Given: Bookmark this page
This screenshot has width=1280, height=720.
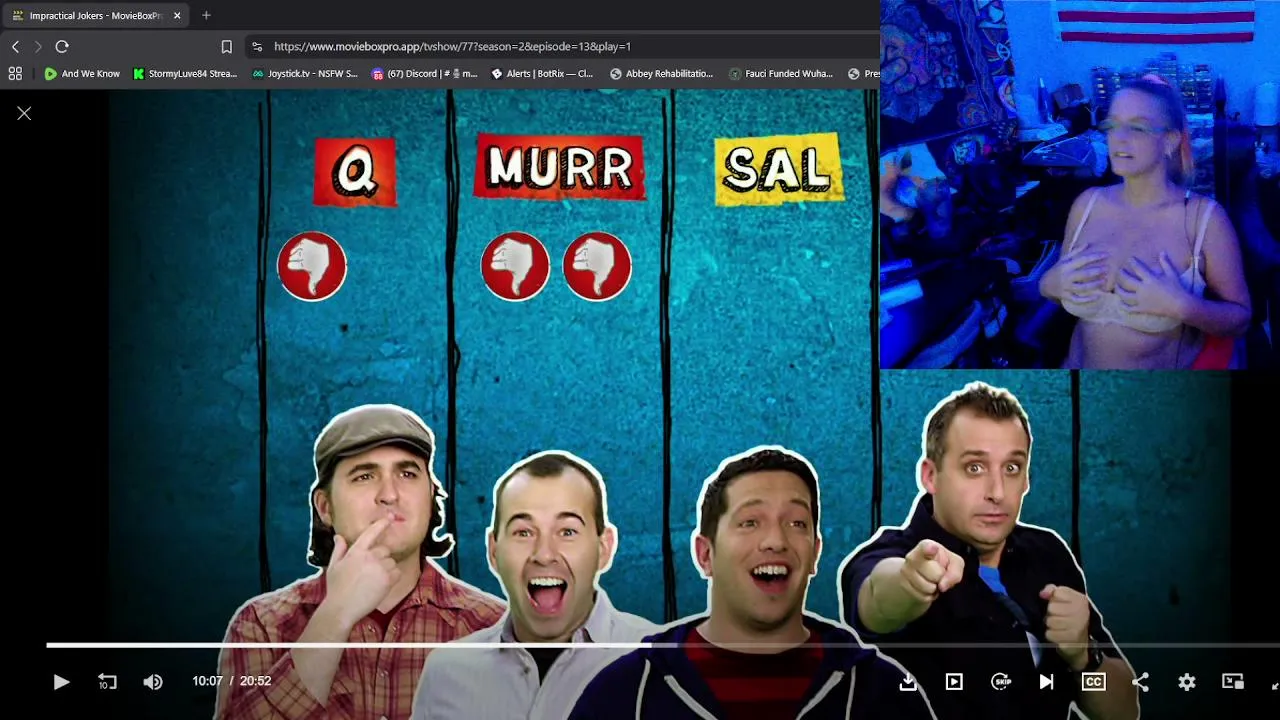Looking at the screenshot, I should click(227, 46).
